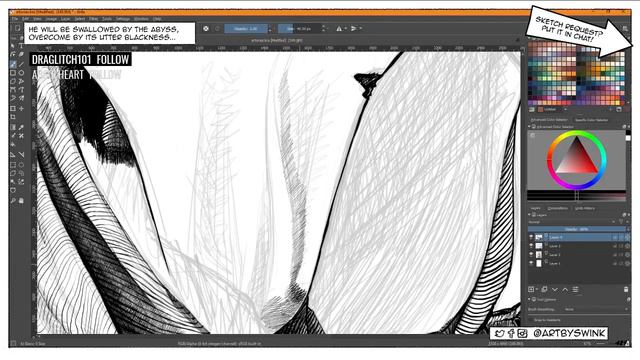Add a new paint layer button
The height and width of the screenshot is (360, 640).
point(531,289)
